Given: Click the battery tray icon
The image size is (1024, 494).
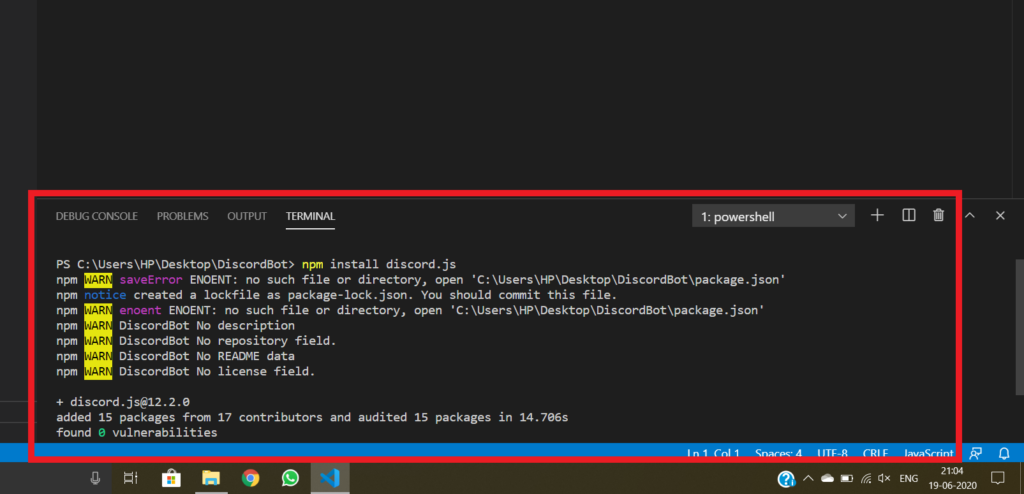Looking at the screenshot, I should (x=847, y=478).
